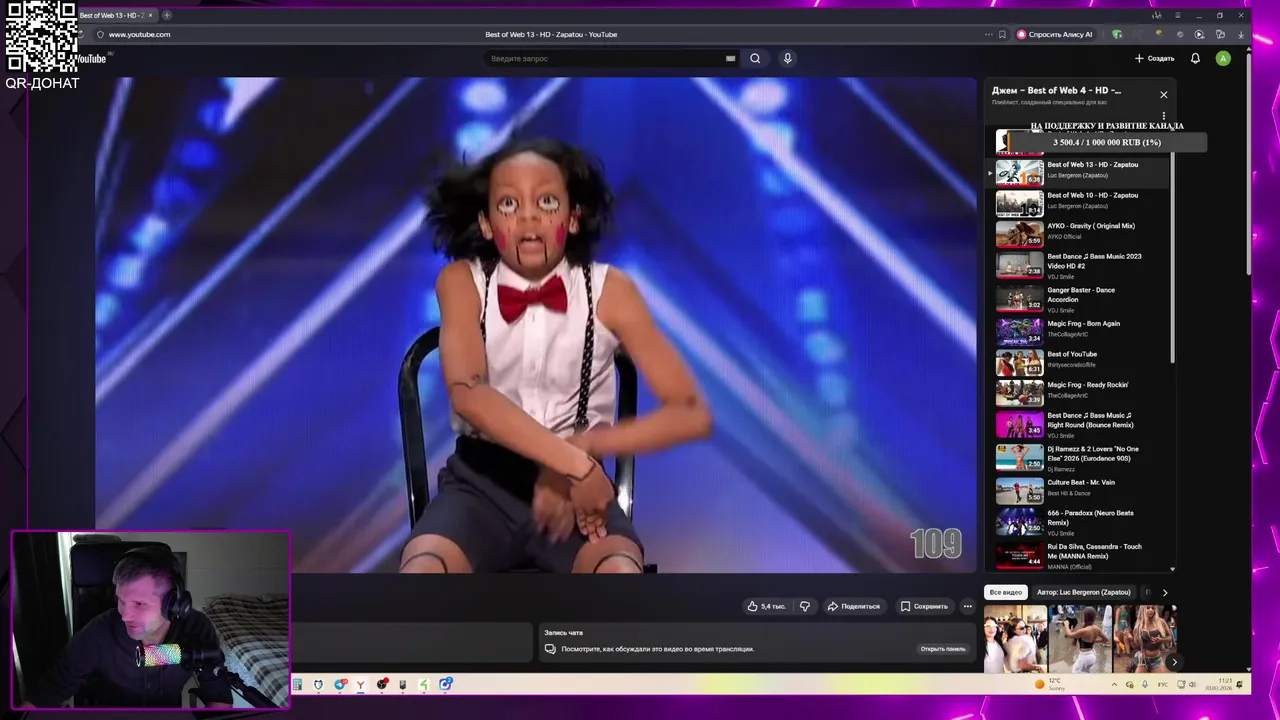Play Right Round (Bounce Remix) item

pyautogui.click(x=1081, y=424)
